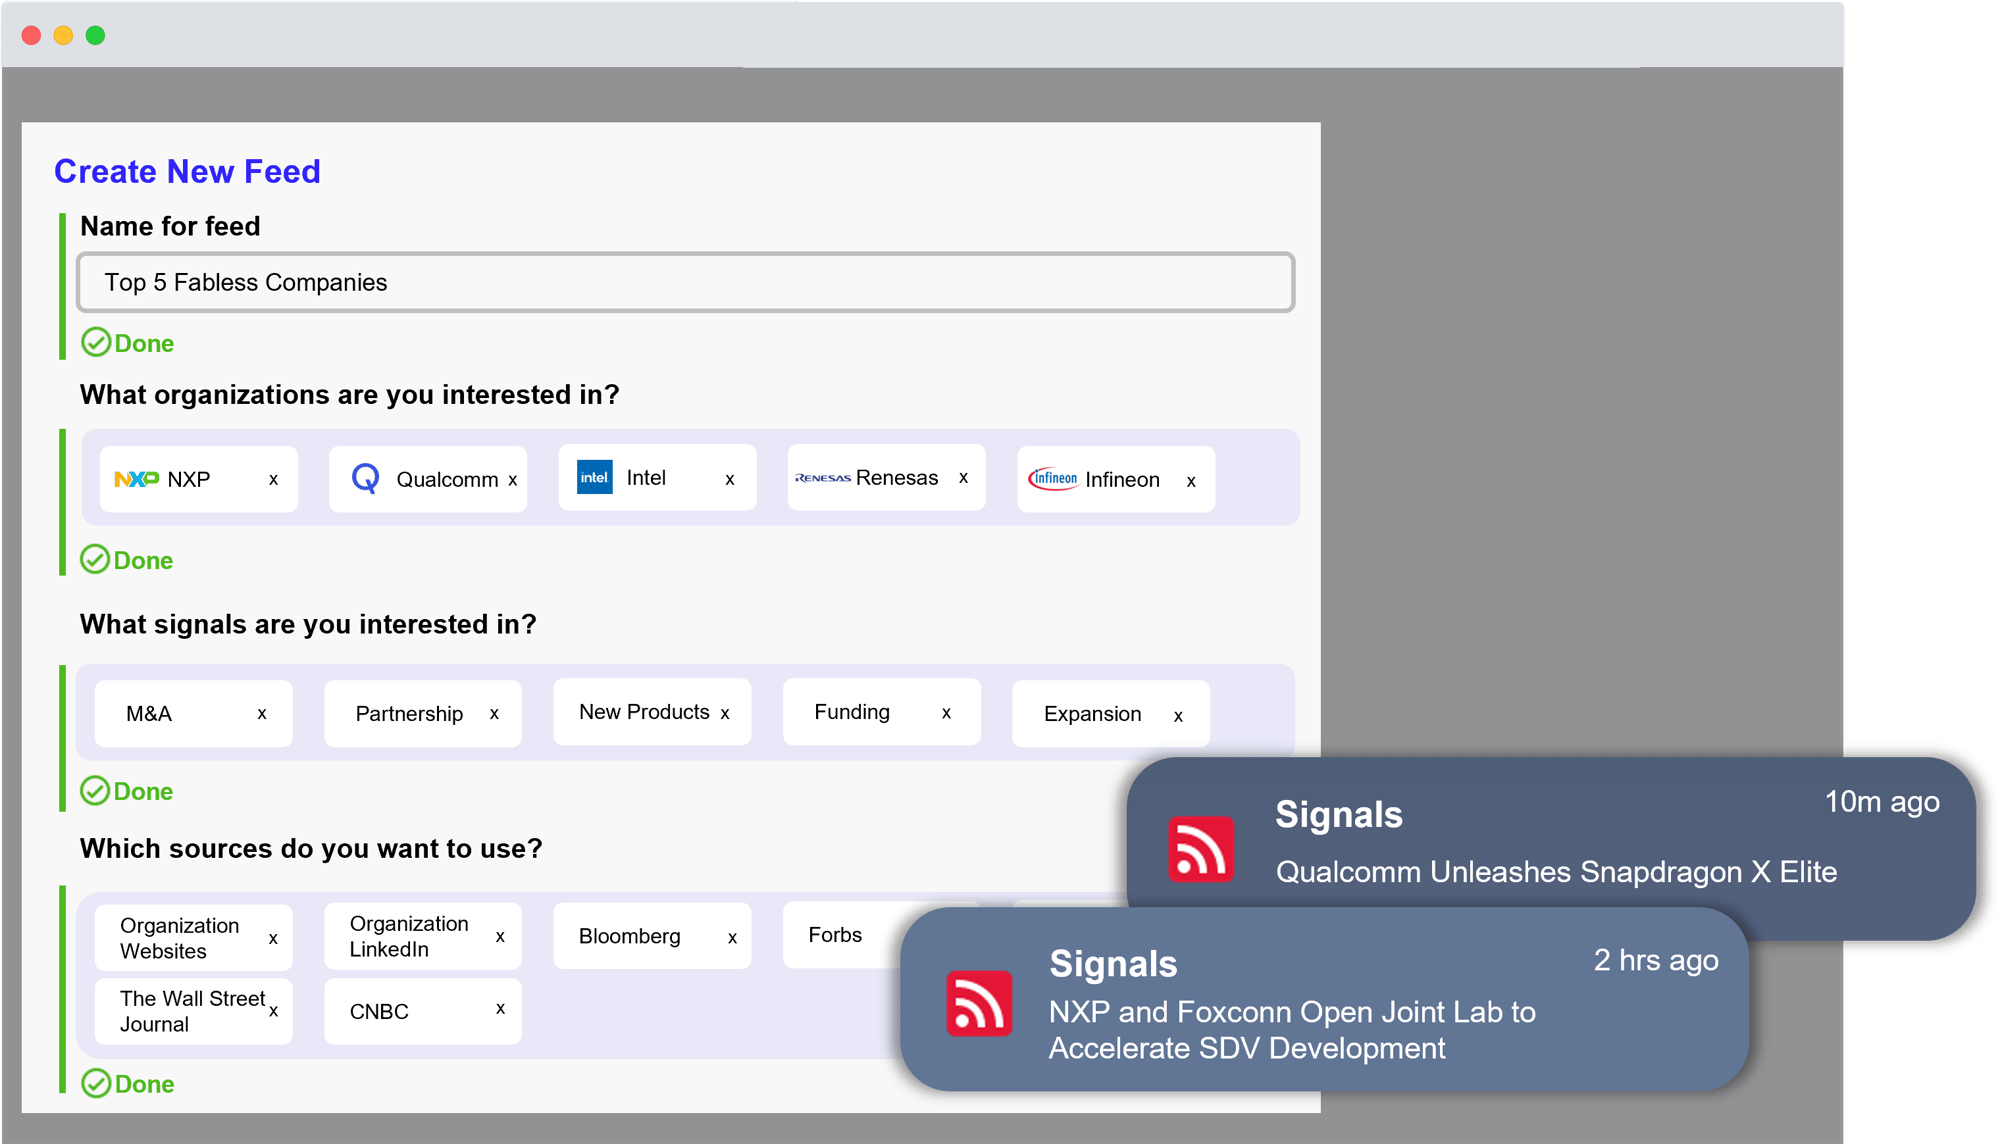Remove the Bloomberg source chip
The width and height of the screenshot is (2000, 1144).
[x=732, y=938]
